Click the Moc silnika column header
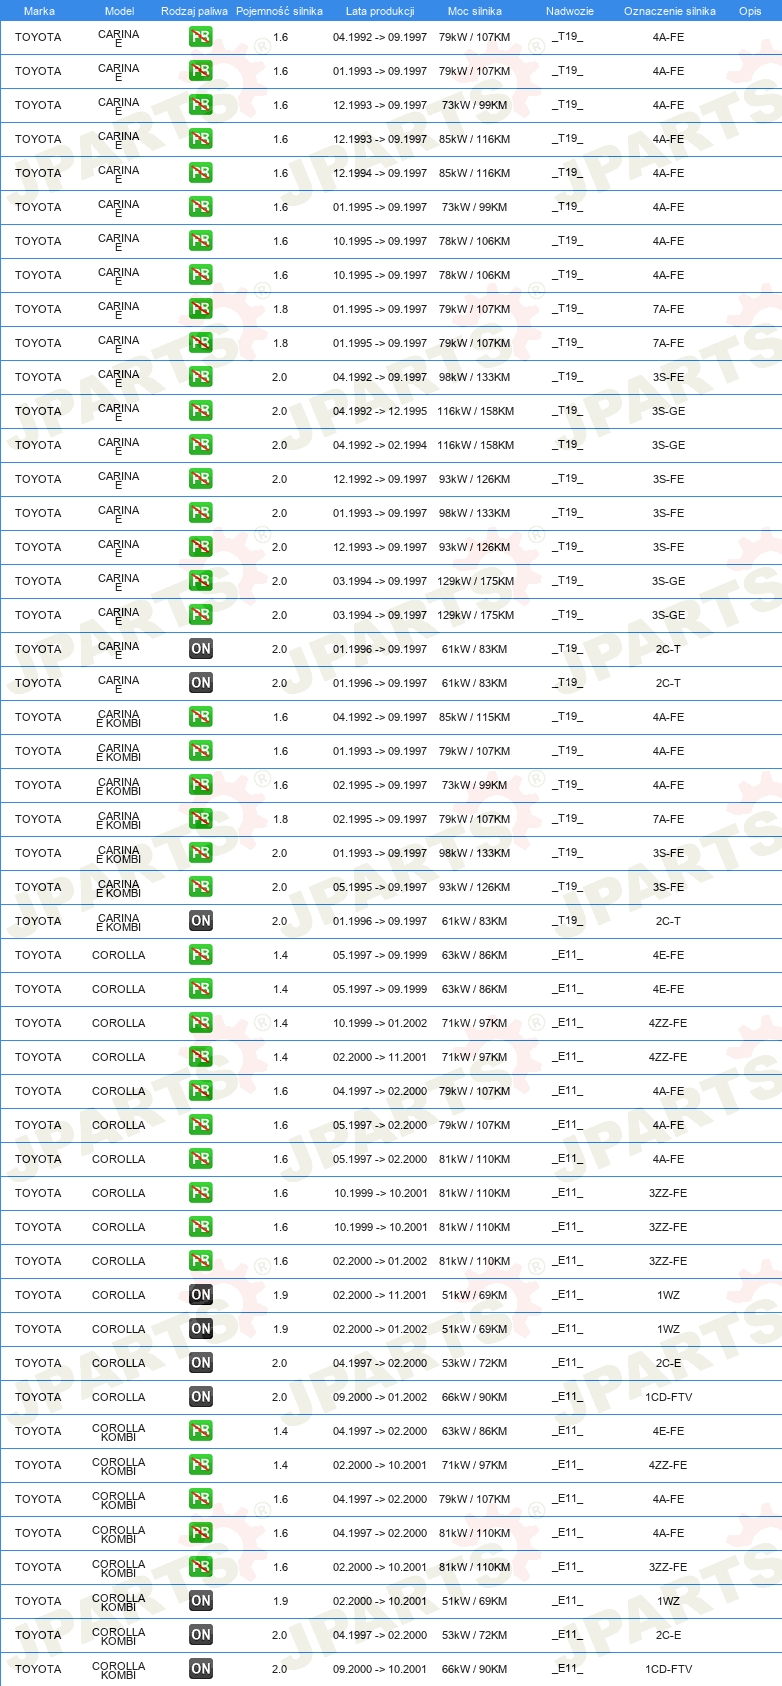This screenshot has height=1686, width=782. (x=475, y=11)
